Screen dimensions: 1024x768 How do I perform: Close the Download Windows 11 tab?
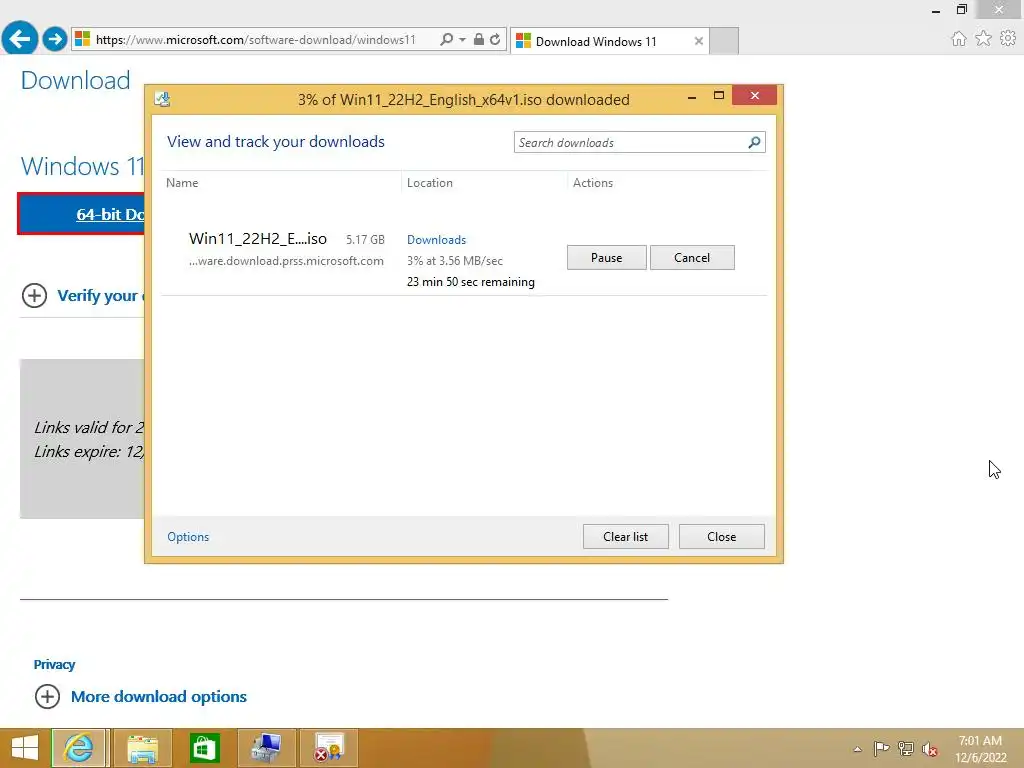pyautogui.click(x=699, y=41)
